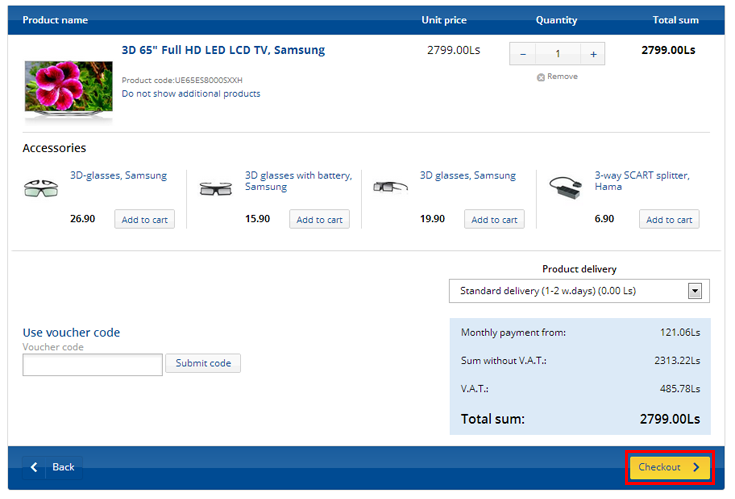This screenshot has height=499, width=735.
Task: Click the Sum without V.A.T. 2313.22Ls value
Action: (x=677, y=360)
